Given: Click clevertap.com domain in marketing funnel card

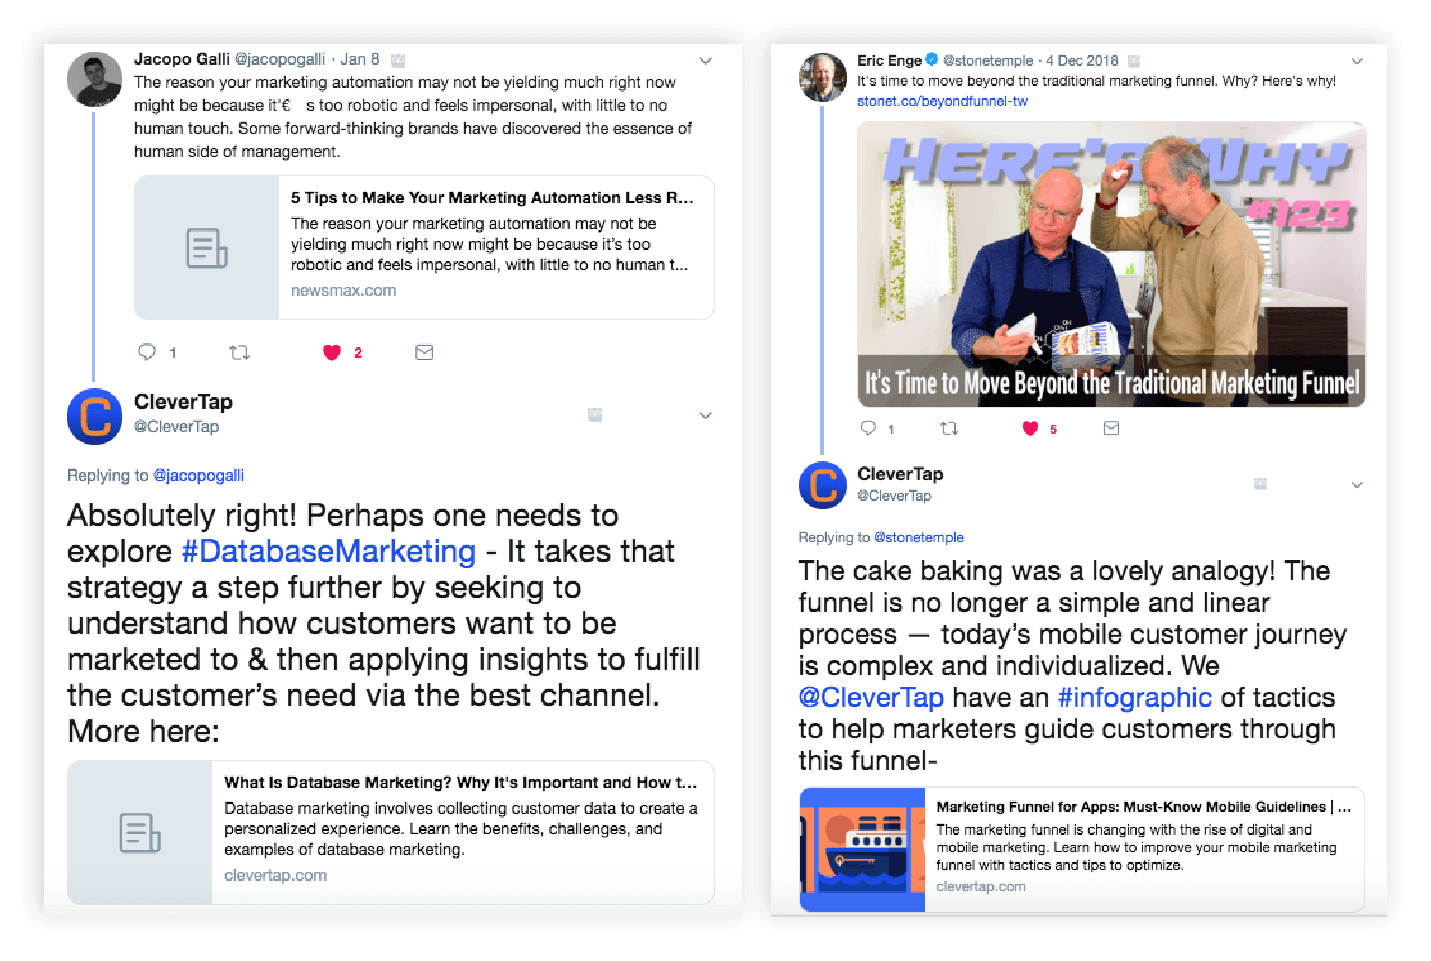Looking at the screenshot, I should [x=981, y=886].
